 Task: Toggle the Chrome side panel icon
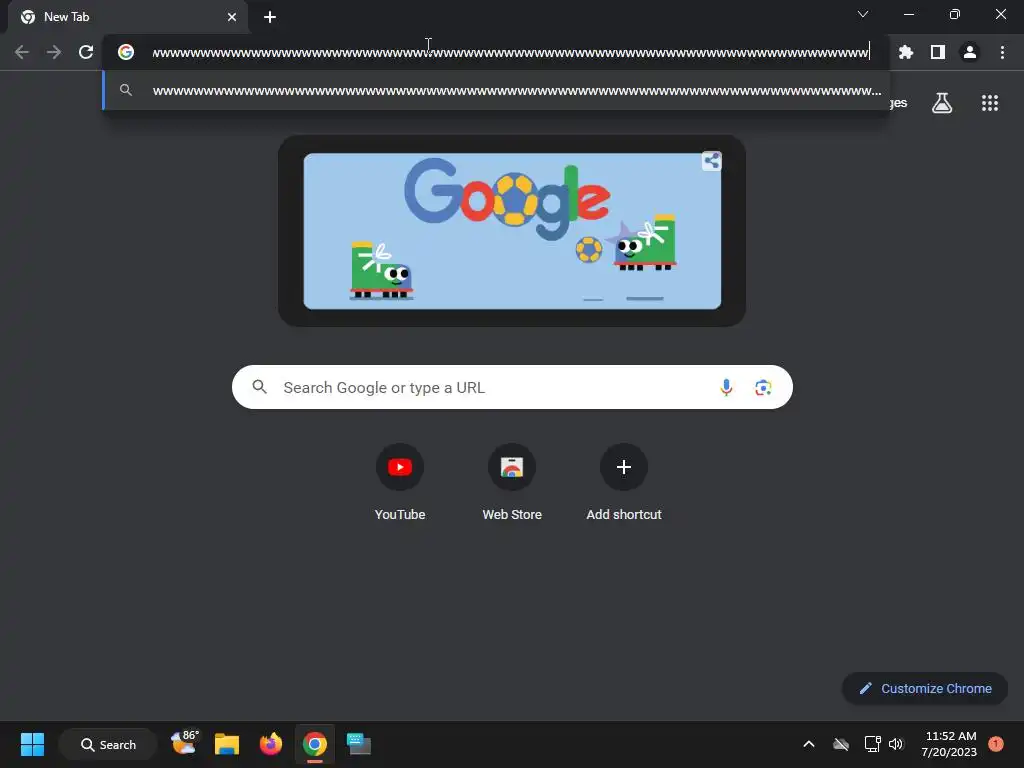click(x=938, y=52)
